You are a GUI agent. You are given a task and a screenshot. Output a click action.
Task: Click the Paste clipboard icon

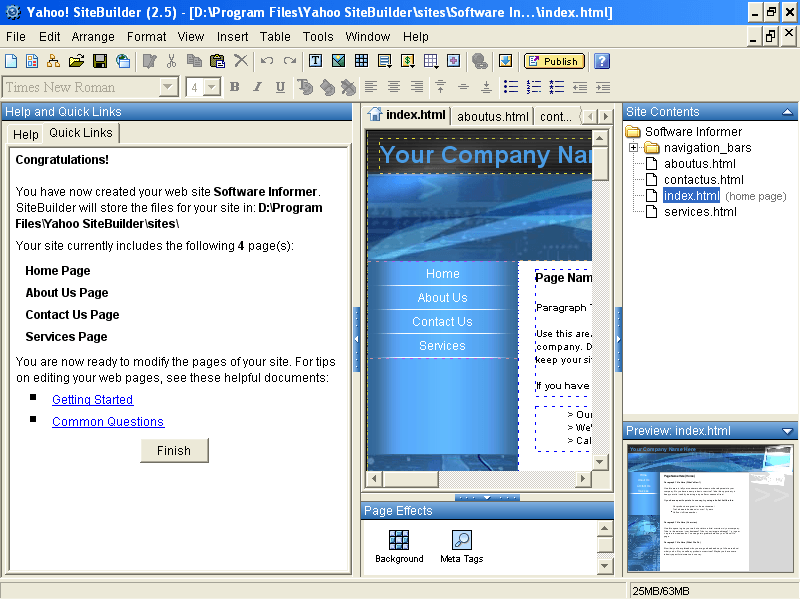coord(217,61)
